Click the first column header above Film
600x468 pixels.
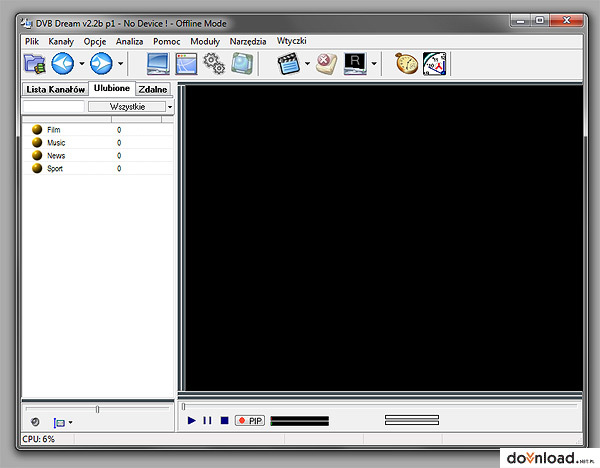(x=67, y=119)
